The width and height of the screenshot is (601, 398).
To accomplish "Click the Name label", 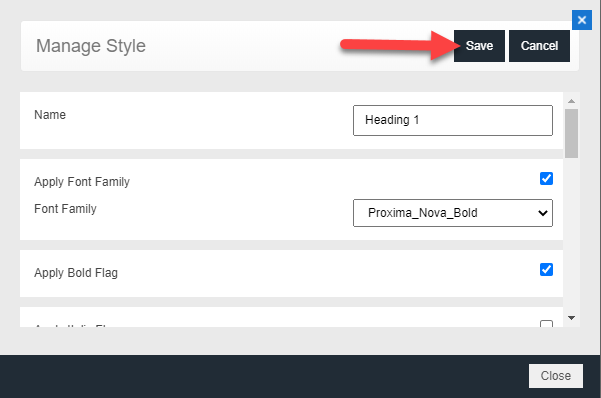I will (x=50, y=115).
